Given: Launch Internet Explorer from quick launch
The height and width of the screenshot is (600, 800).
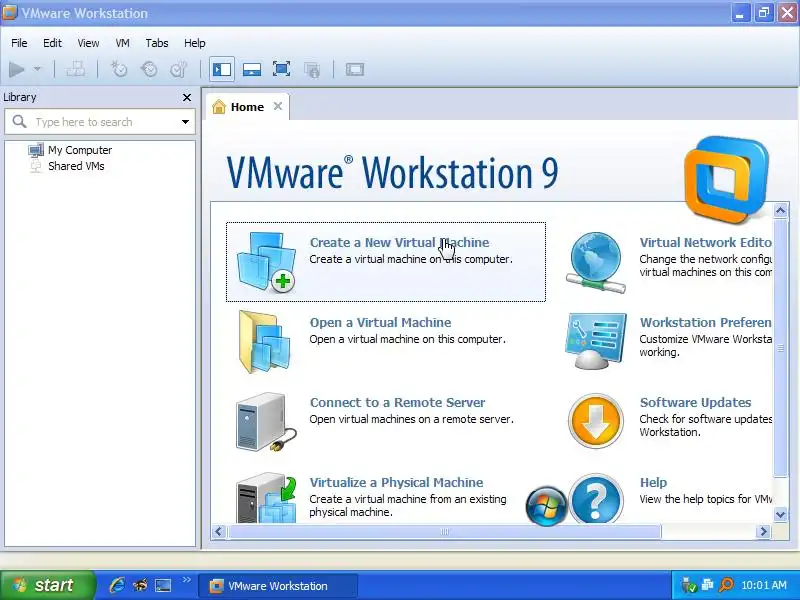Looking at the screenshot, I should (117, 585).
